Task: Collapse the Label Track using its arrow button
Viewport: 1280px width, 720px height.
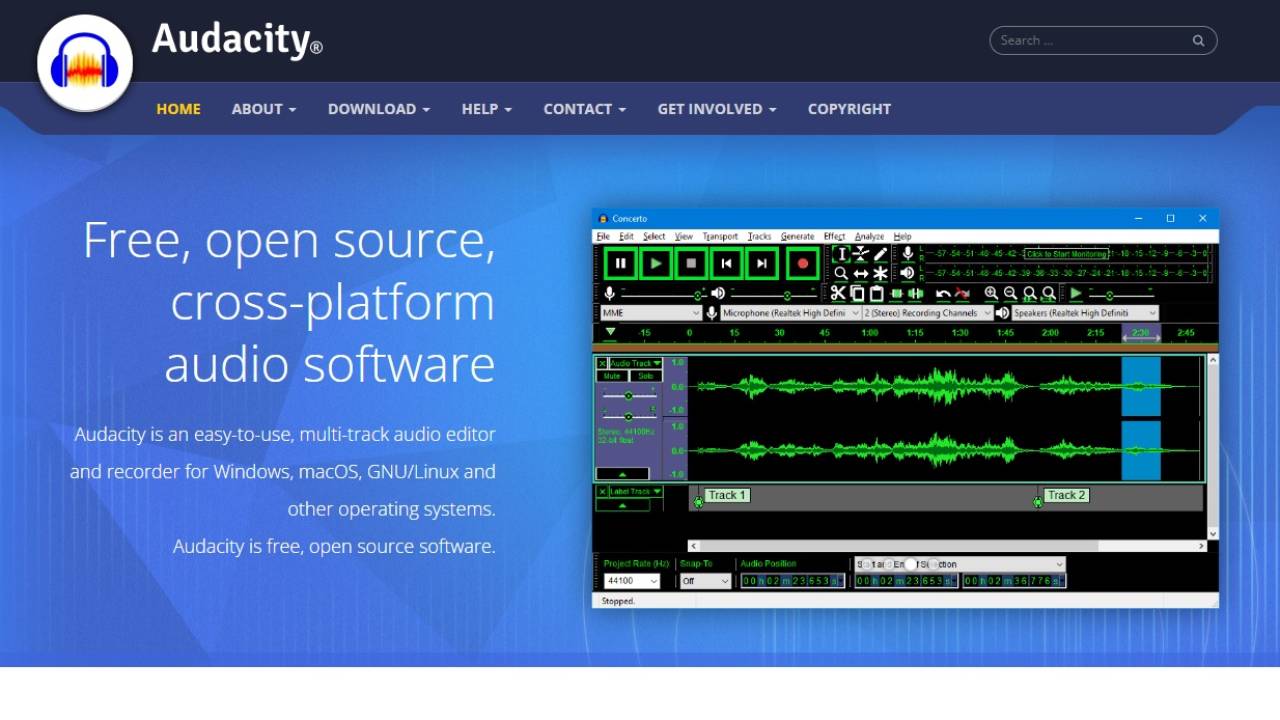Action: tap(622, 506)
